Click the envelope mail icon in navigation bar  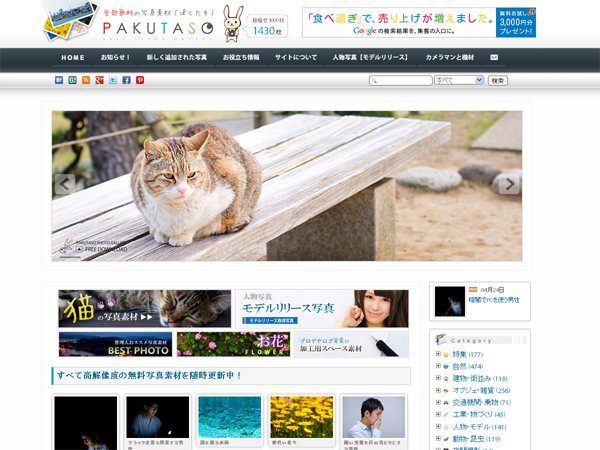click(x=494, y=57)
